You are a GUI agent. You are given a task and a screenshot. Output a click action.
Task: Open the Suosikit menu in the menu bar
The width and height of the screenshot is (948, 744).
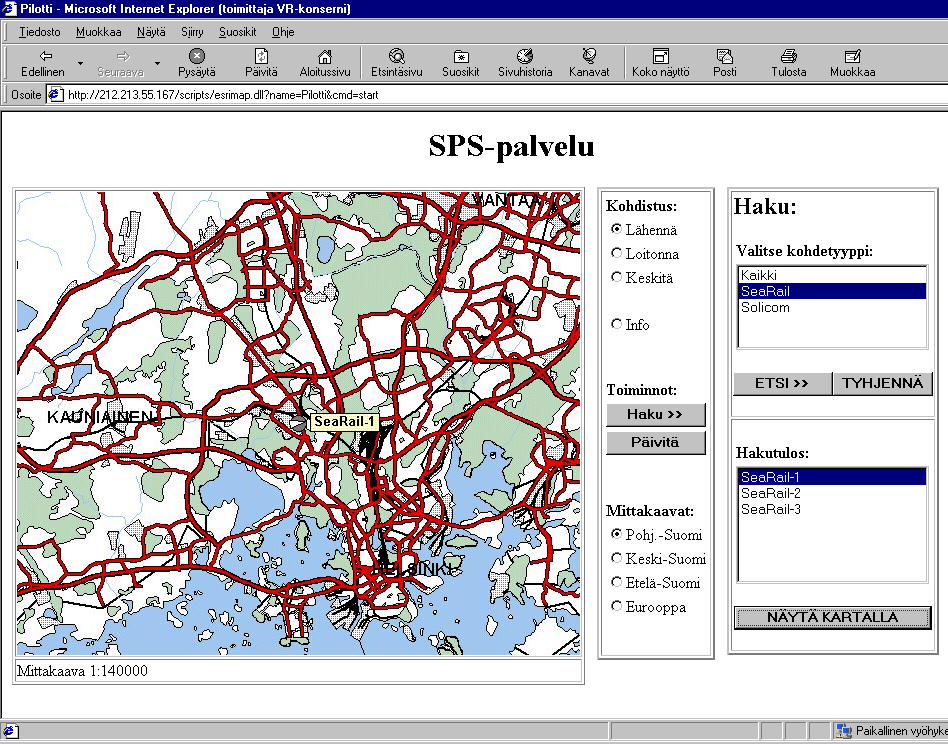238,32
